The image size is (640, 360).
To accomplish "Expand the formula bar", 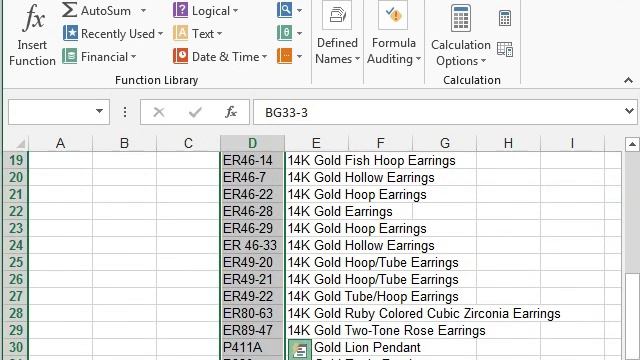I will point(629,111).
